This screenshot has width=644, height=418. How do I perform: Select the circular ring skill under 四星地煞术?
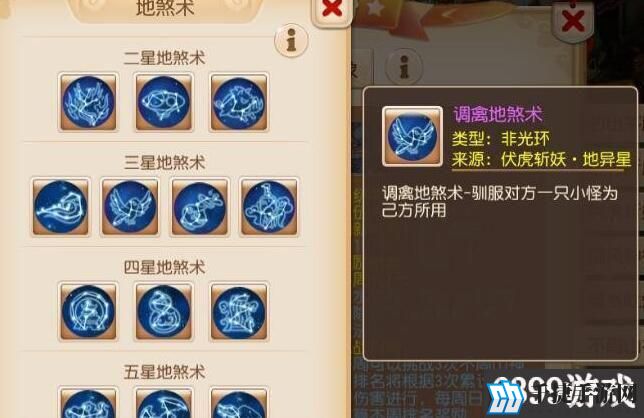[x=88, y=311]
